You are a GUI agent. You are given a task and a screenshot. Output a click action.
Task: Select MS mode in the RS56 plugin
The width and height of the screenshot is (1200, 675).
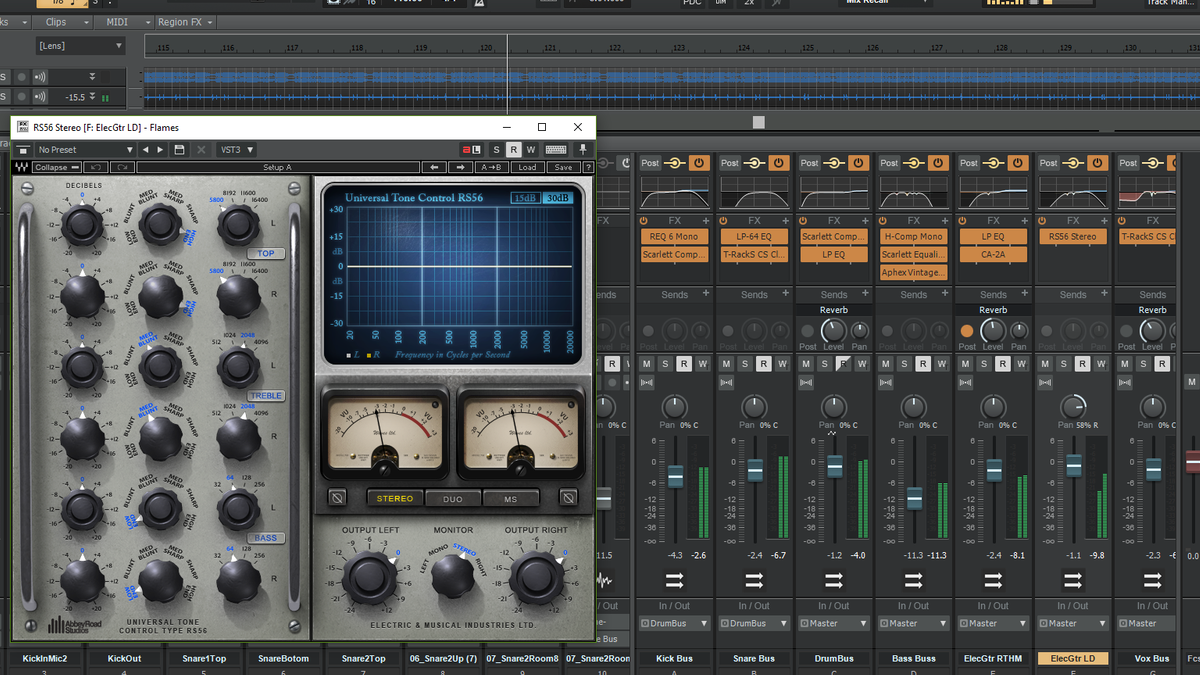(x=511, y=497)
